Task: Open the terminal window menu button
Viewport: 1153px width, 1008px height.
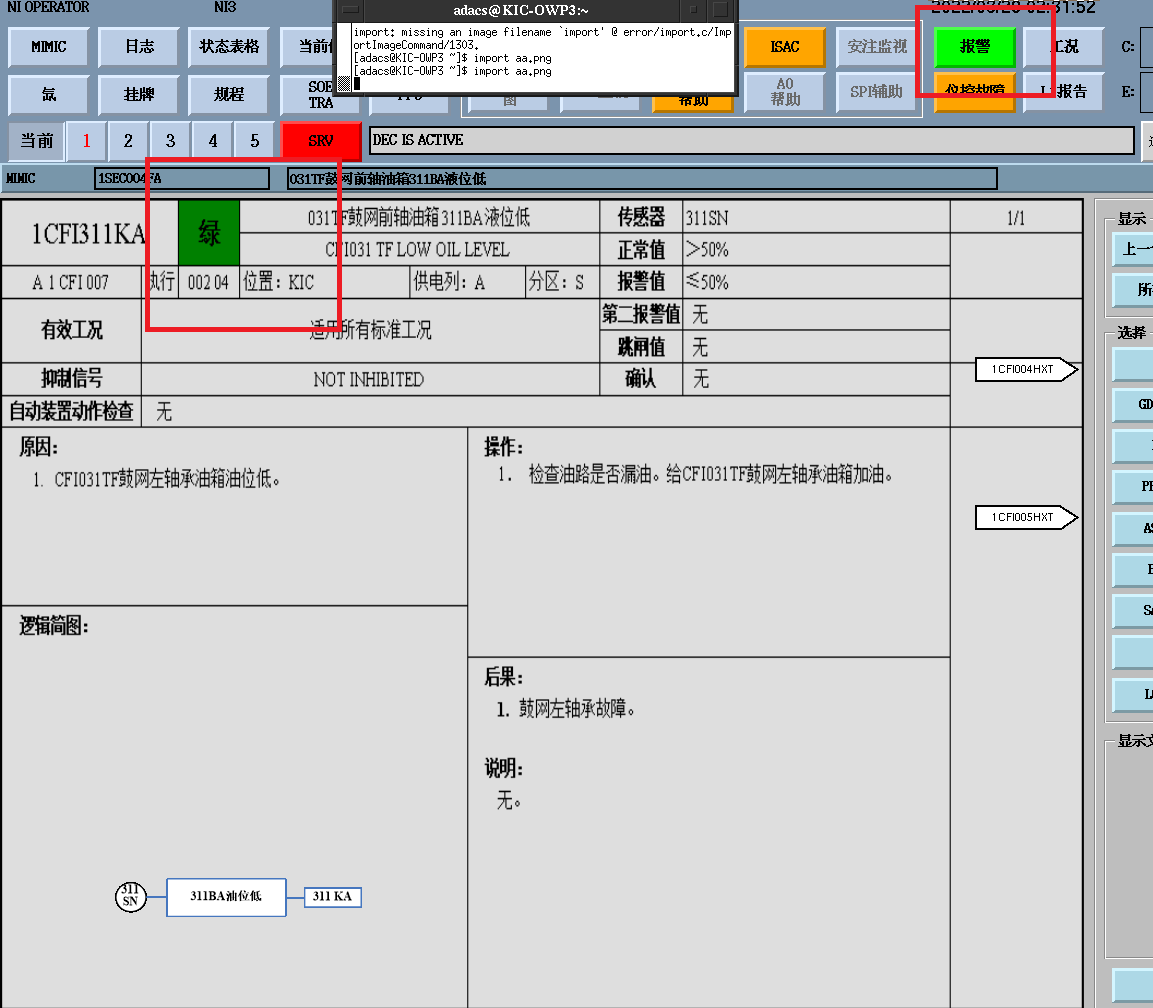Action: [x=348, y=9]
